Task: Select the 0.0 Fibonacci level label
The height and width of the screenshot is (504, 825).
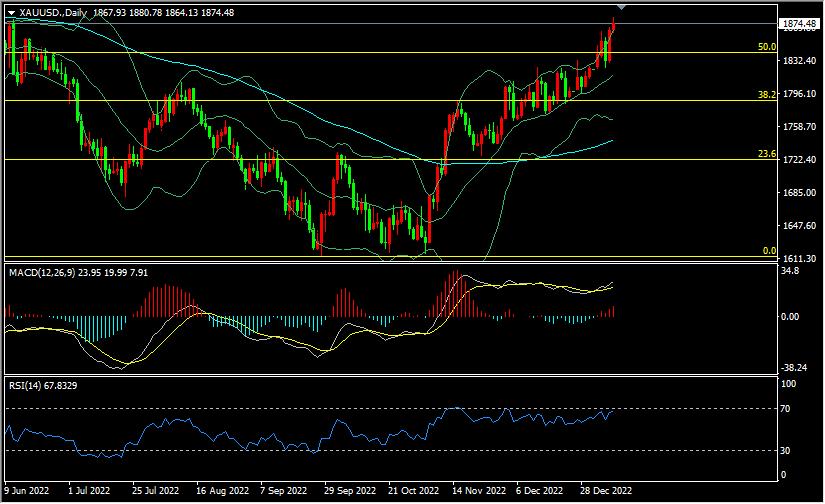Action: (769, 251)
